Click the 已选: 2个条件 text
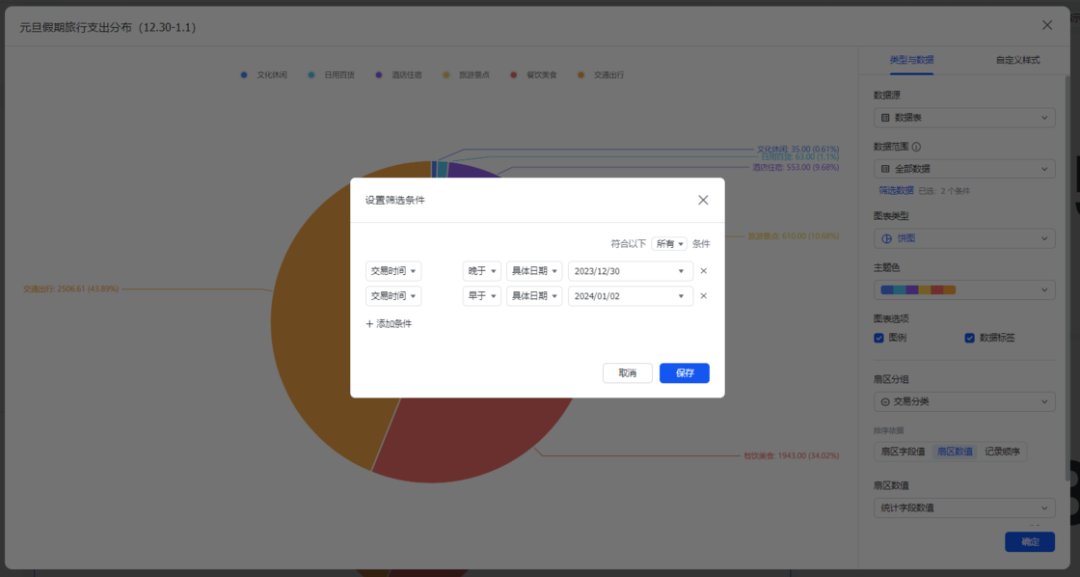The height and width of the screenshot is (577, 1080). click(944, 191)
